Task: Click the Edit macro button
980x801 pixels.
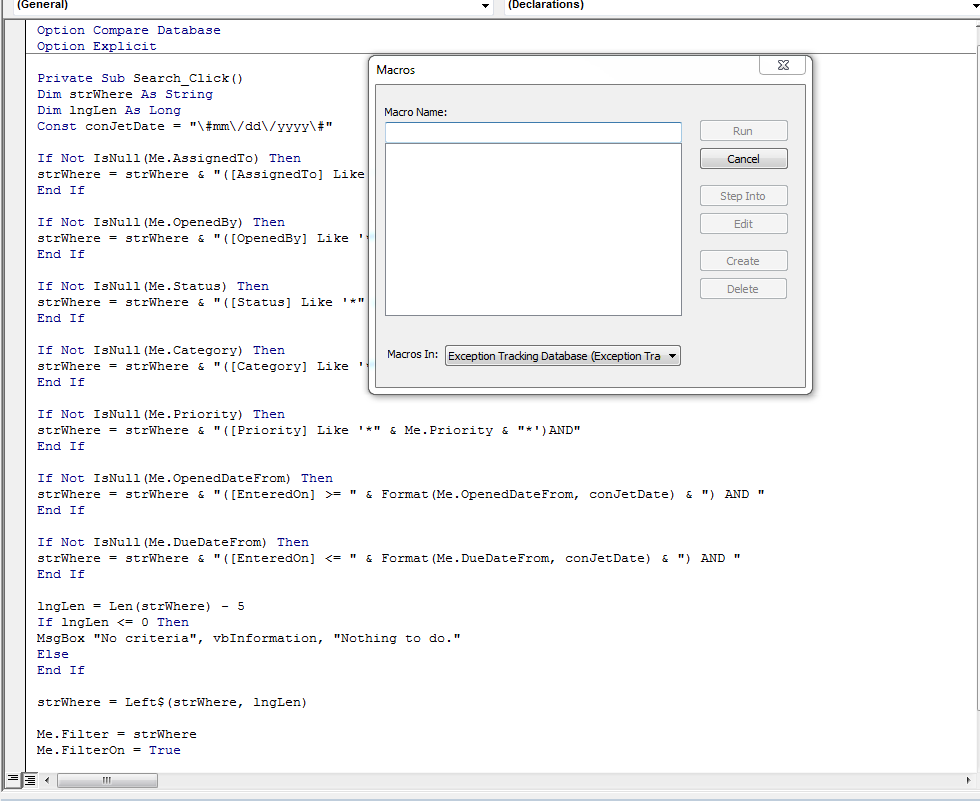Action: click(743, 224)
